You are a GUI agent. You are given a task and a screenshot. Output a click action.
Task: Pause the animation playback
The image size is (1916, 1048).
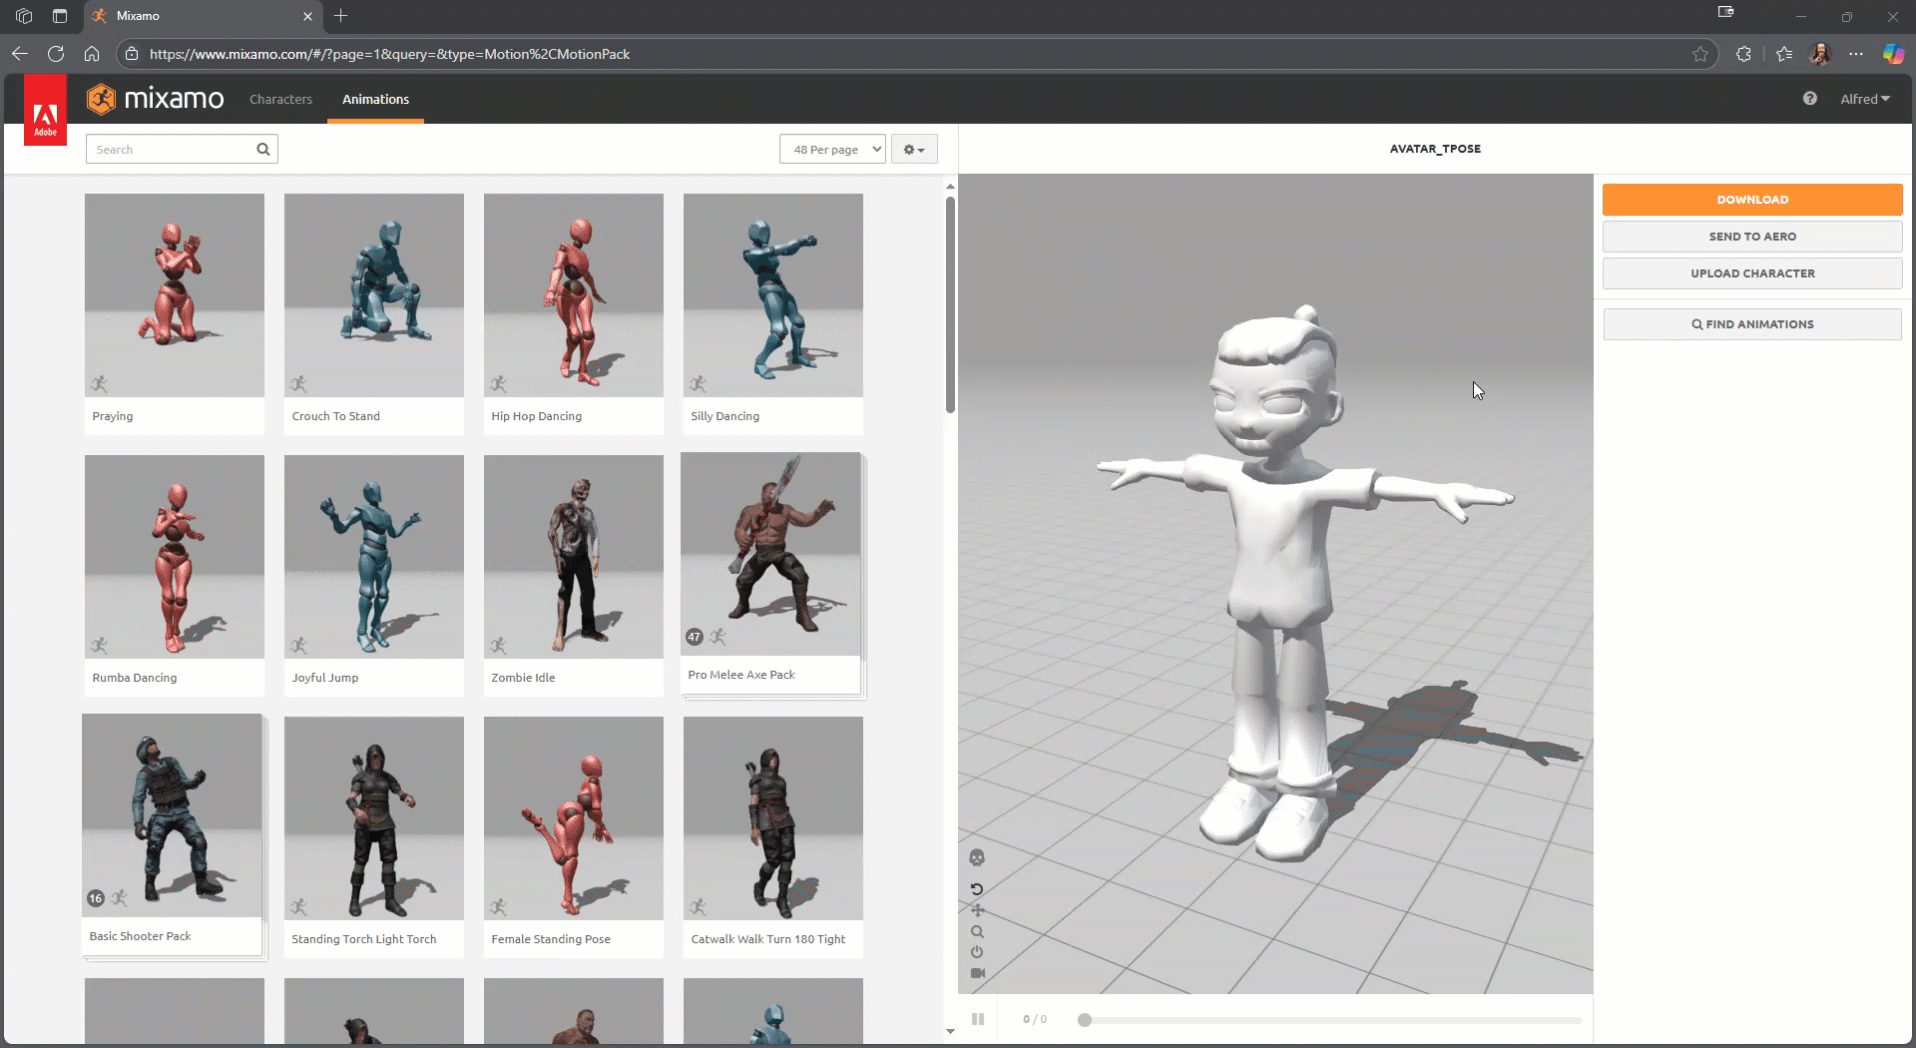[978, 1019]
